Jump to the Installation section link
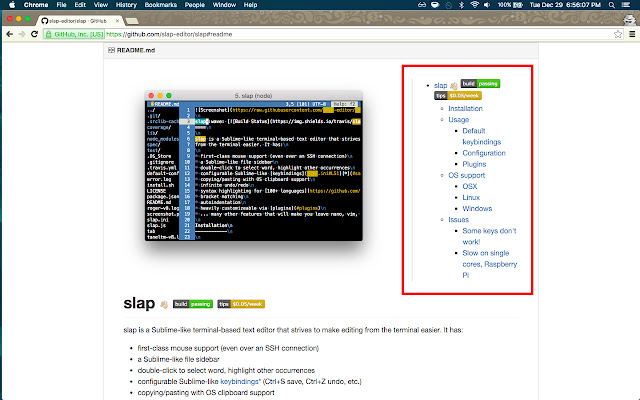Viewport: 640px width, 400px height. [x=465, y=109]
